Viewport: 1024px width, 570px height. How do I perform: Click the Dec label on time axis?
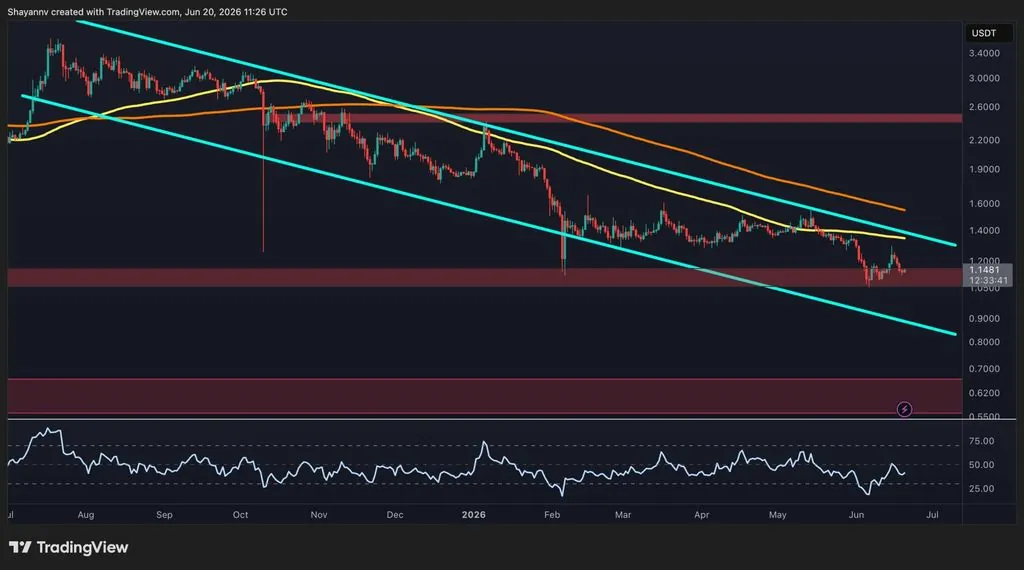pyautogui.click(x=394, y=515)
